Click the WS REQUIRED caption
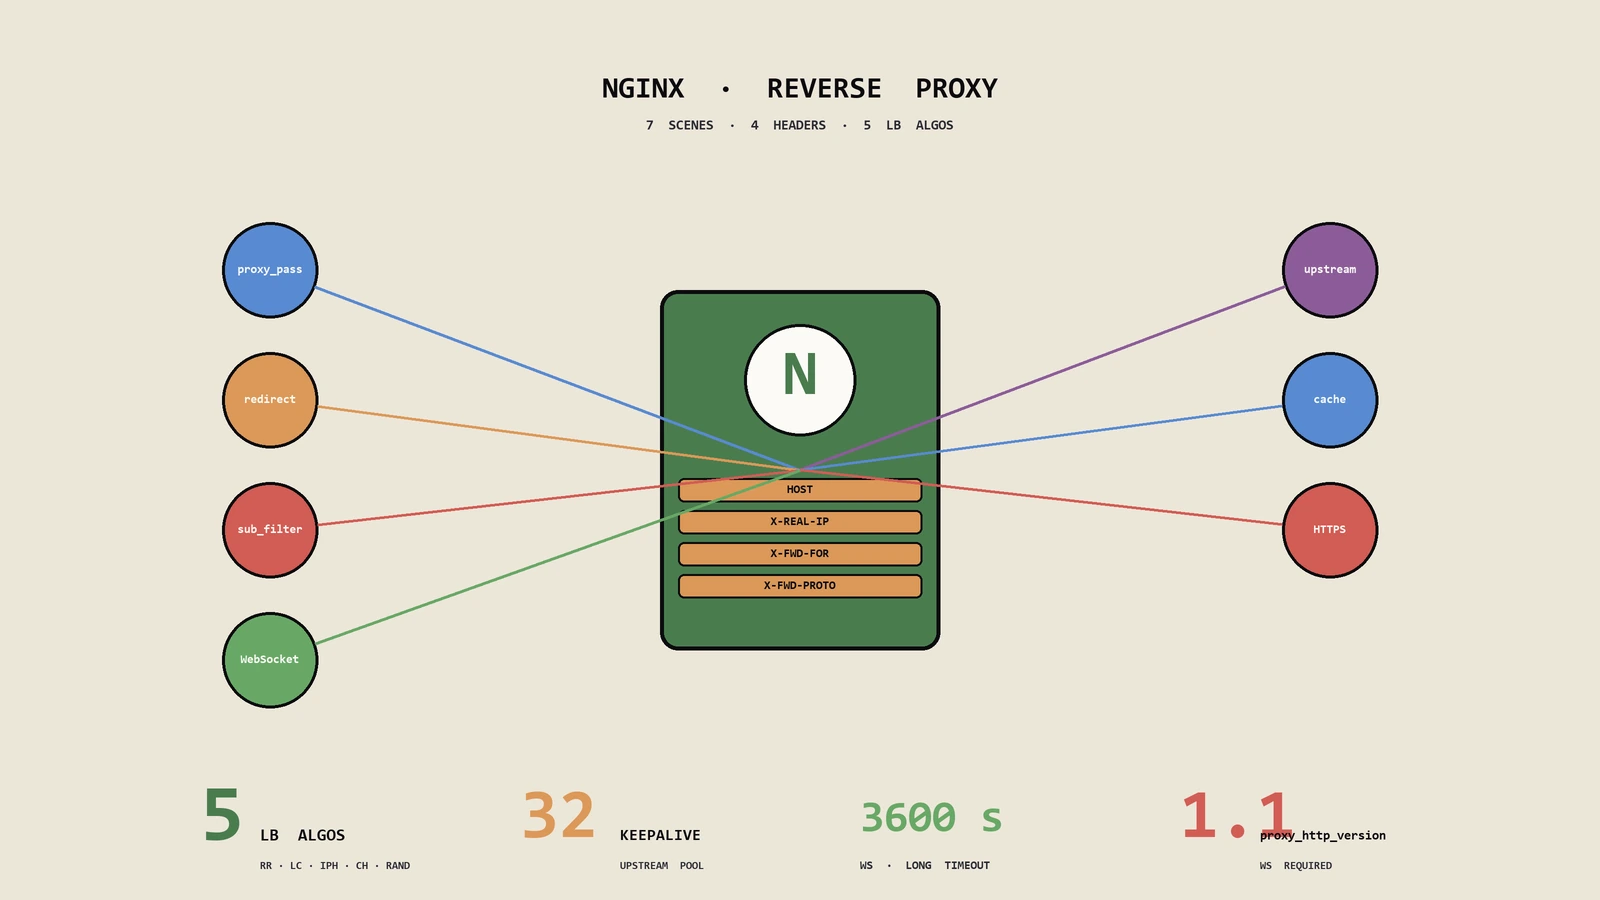Viewport: 1600px width, 900px height. pos(1296,866)
